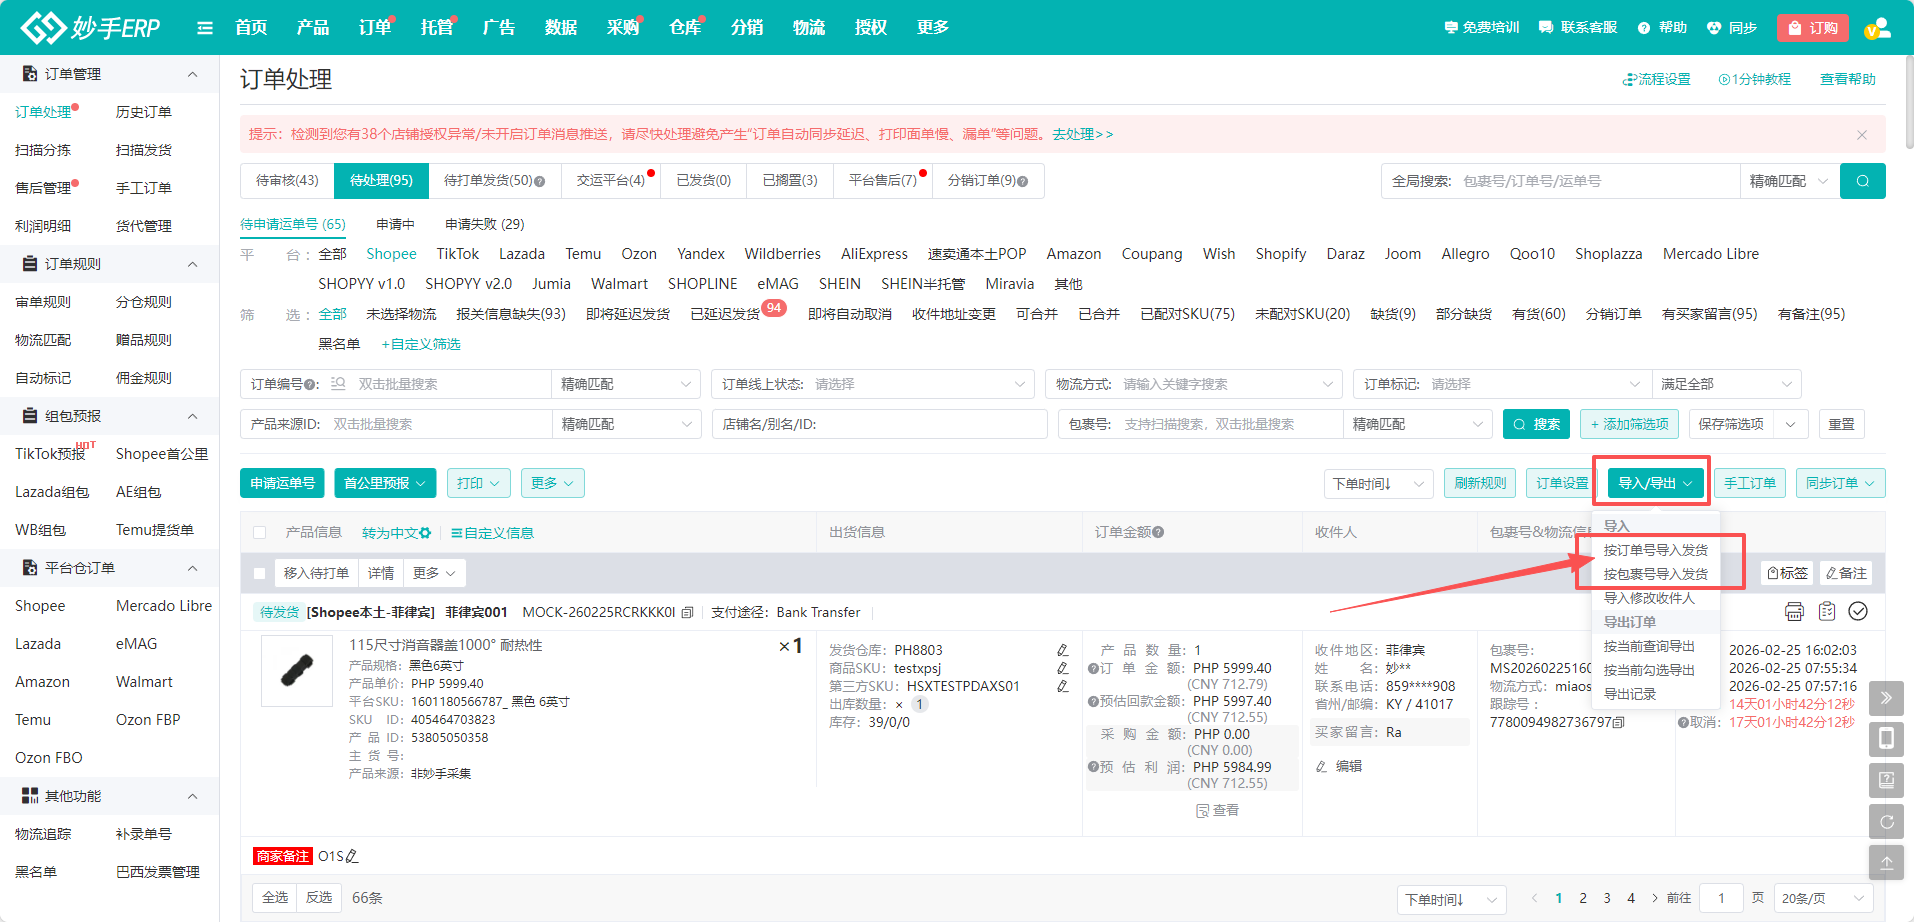Click the global search magnifier button
This screenshot has height=922, width=1914.
coord(1862,181)
